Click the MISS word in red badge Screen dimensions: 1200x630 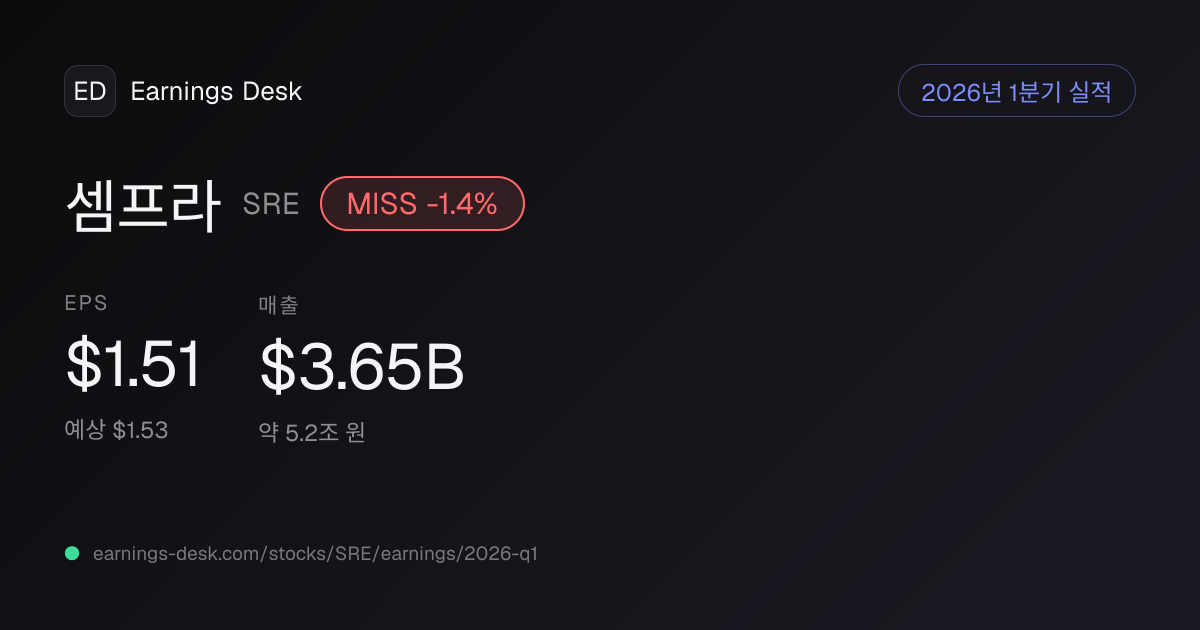[x=381, y=204]
